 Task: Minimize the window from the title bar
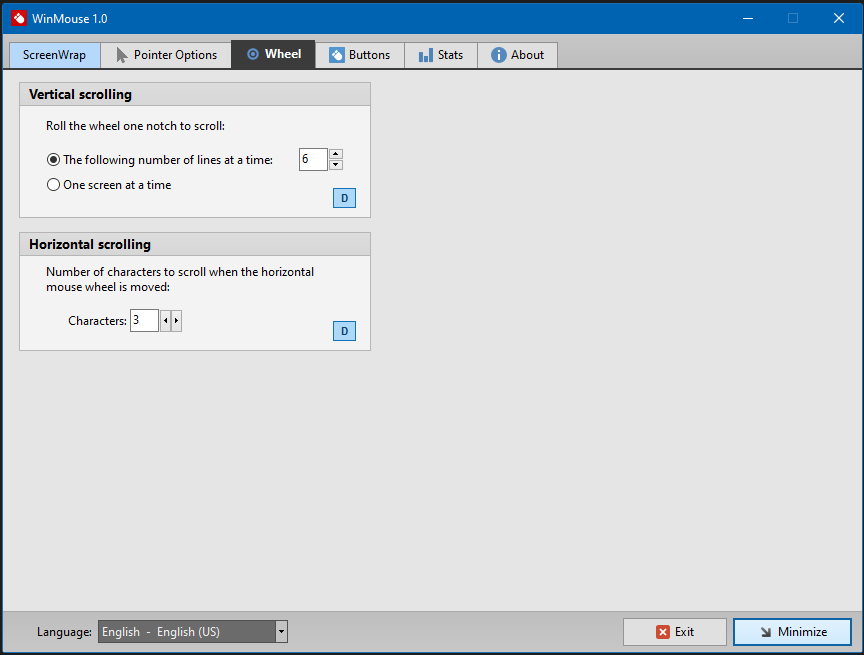coord(748,18)
